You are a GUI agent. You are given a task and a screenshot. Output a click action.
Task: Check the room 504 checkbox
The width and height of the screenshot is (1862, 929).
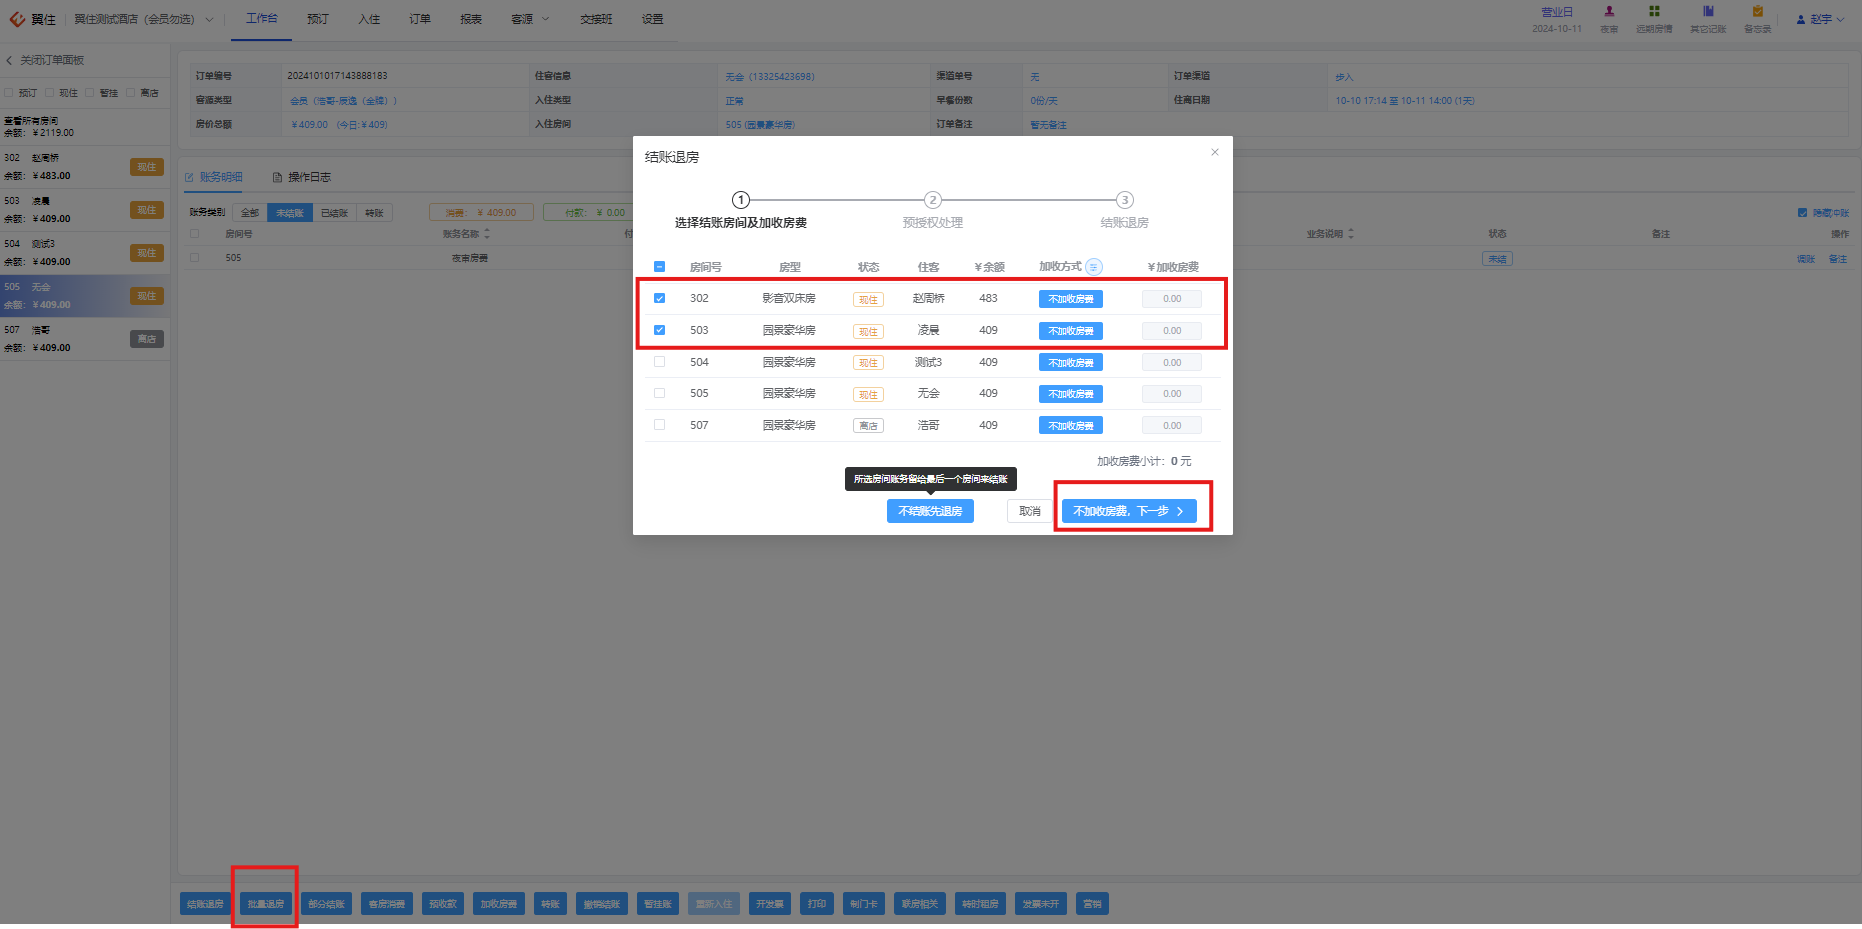[x=659, y=362]
